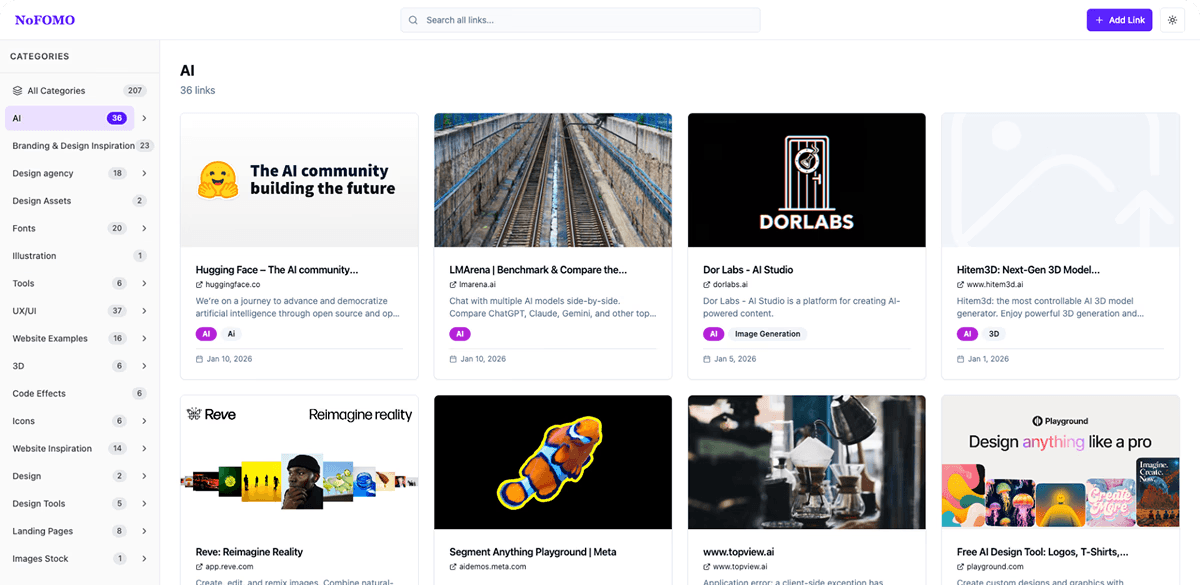
Task: Open the LMArena railway thumbnail
Action: pyautogui.click(x=553, y=180)
